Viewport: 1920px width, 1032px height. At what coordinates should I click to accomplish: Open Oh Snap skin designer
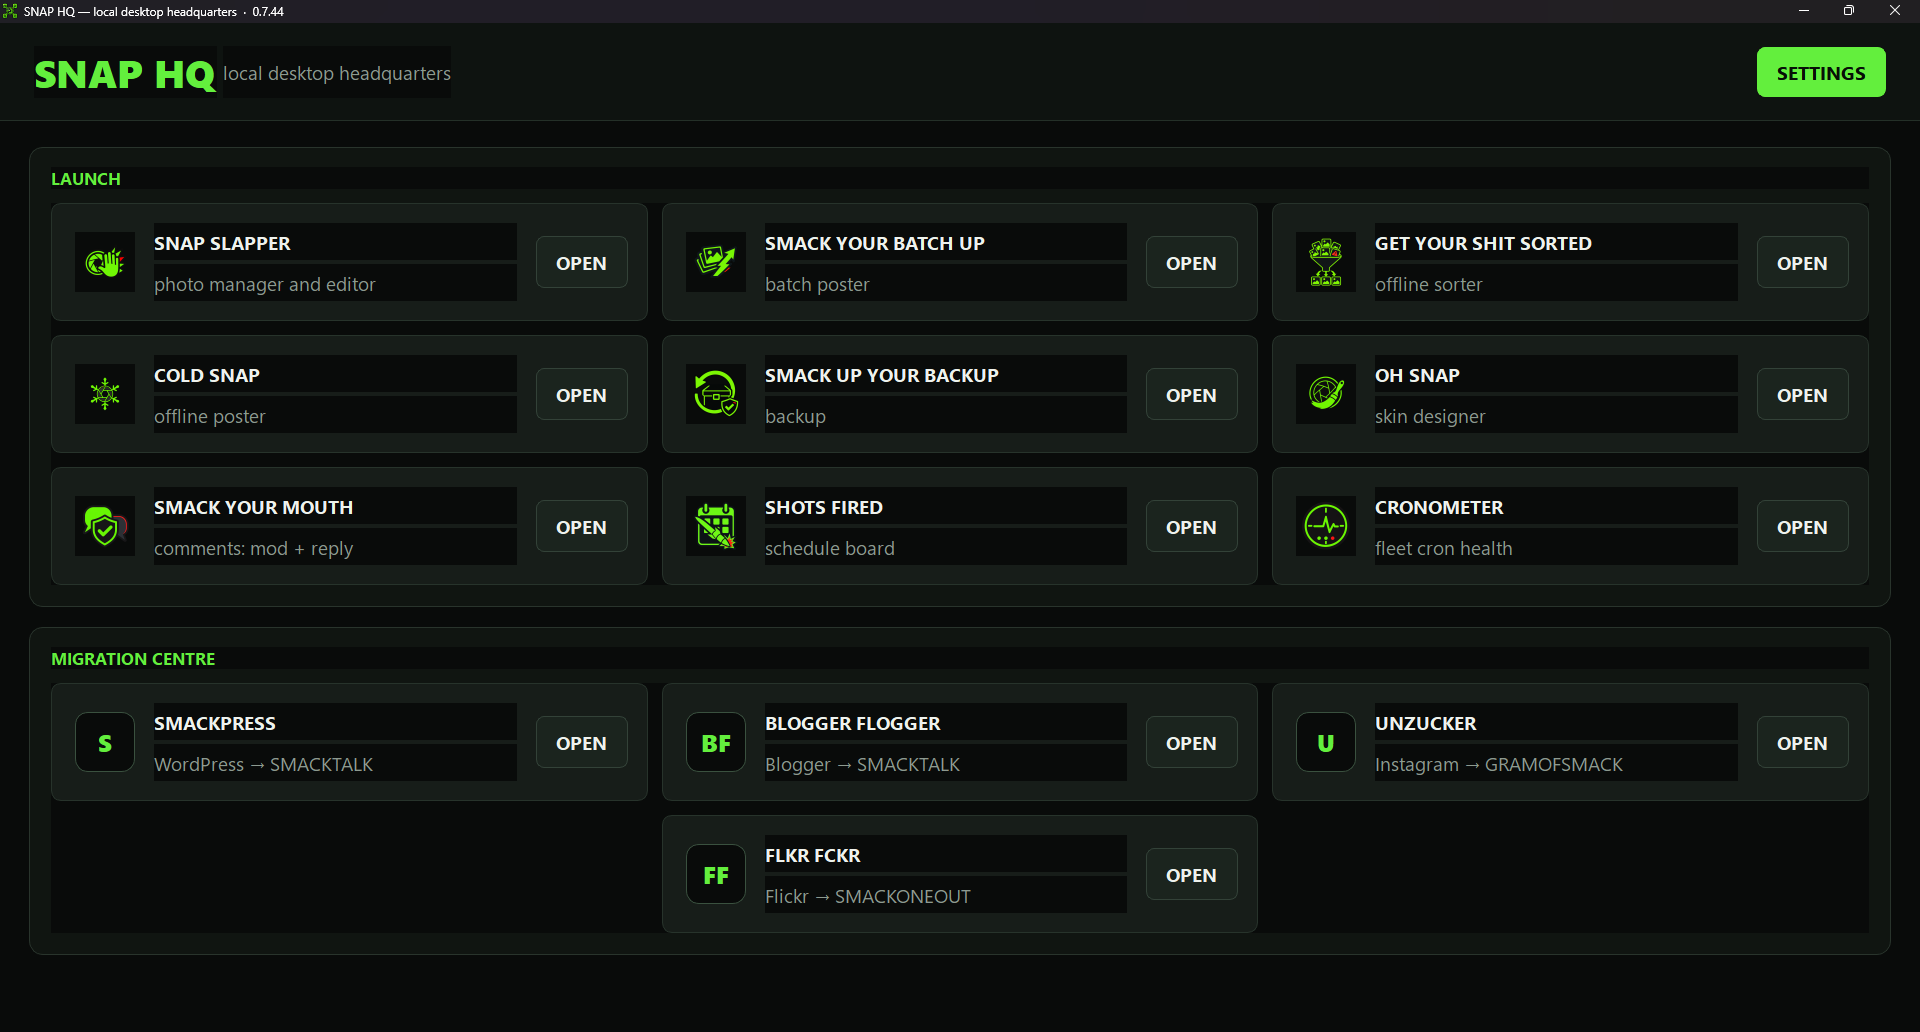point(1802,394)
